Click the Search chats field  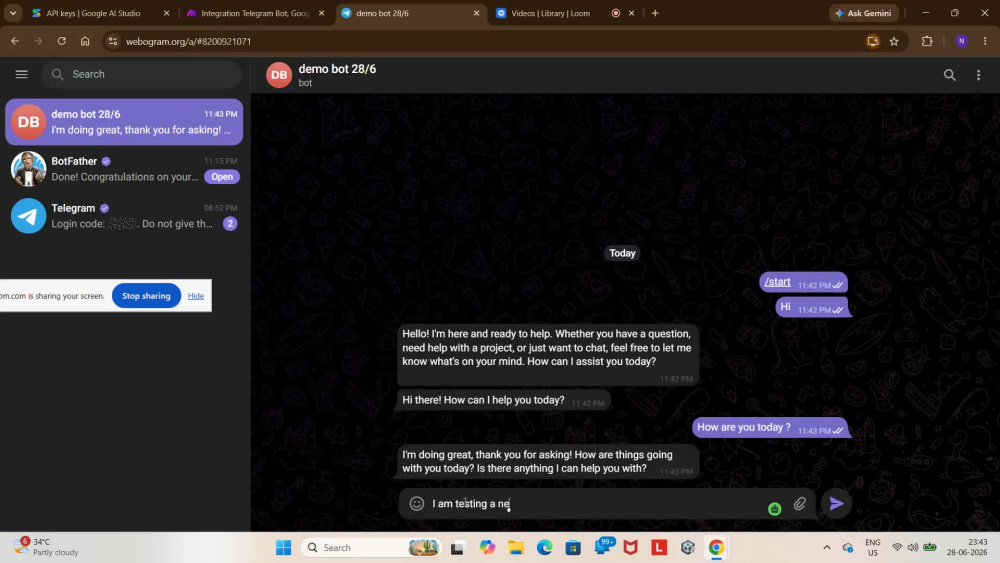(x=142, y=74)
